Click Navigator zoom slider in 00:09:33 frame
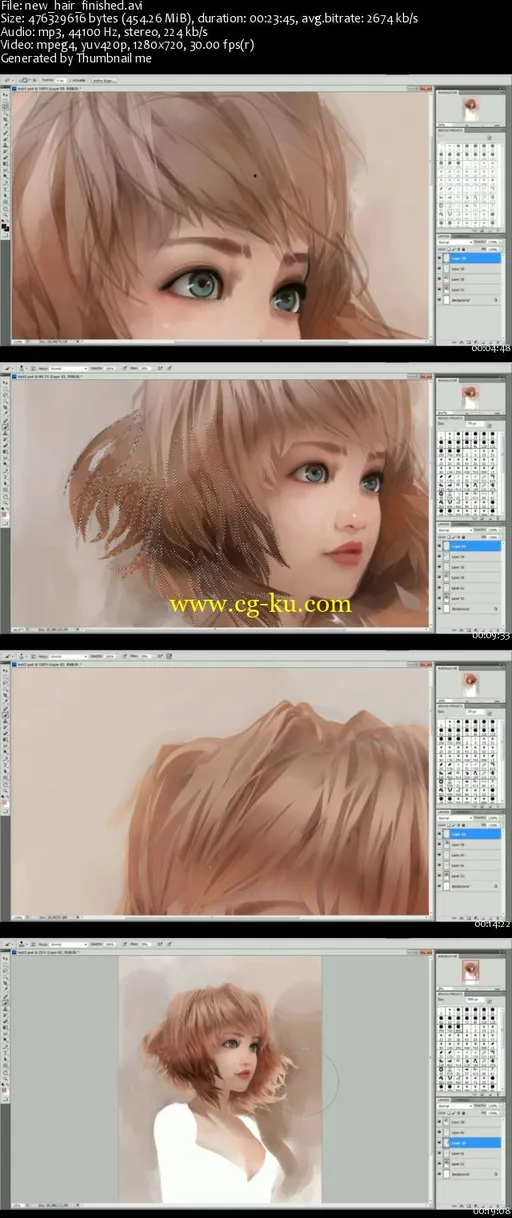Viewport: 512px width, 1218px height. coord(480,412)
